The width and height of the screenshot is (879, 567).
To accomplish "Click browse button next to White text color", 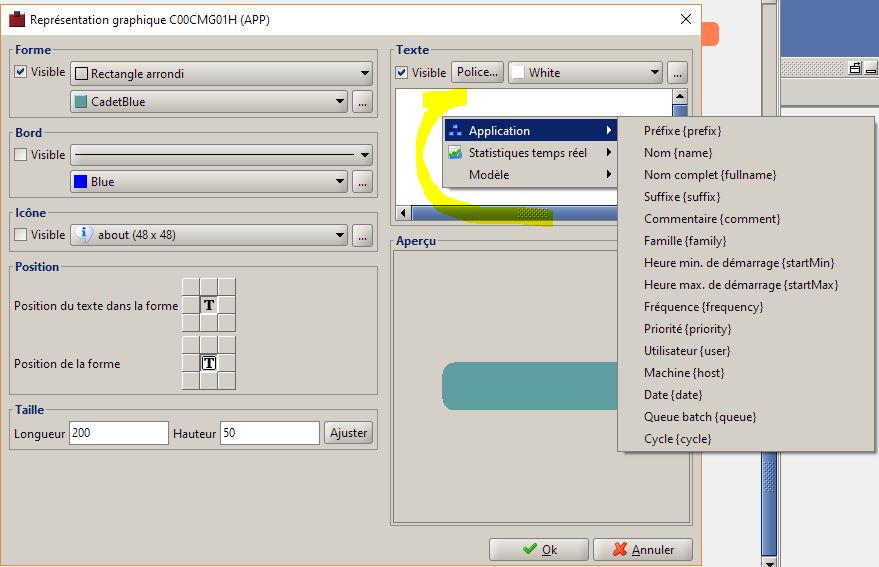I will 677,73.
